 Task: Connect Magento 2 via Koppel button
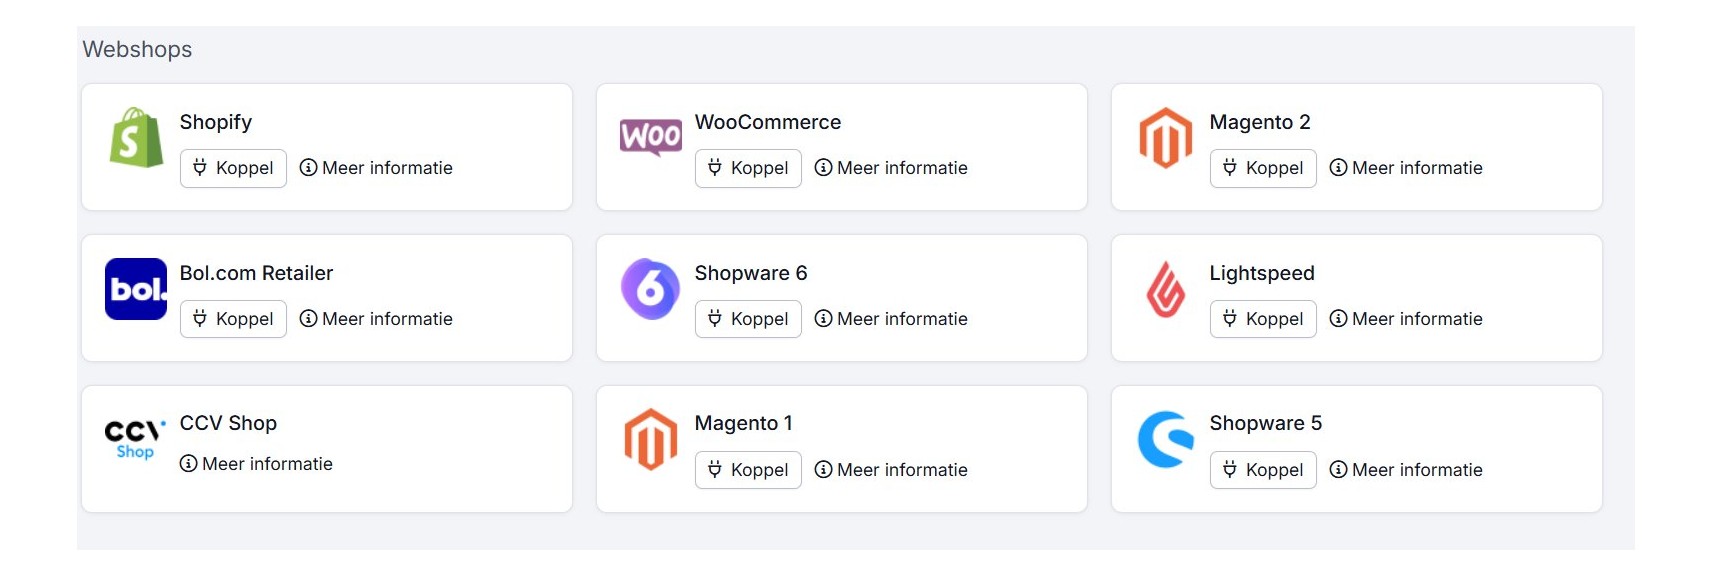point(1262,168)
